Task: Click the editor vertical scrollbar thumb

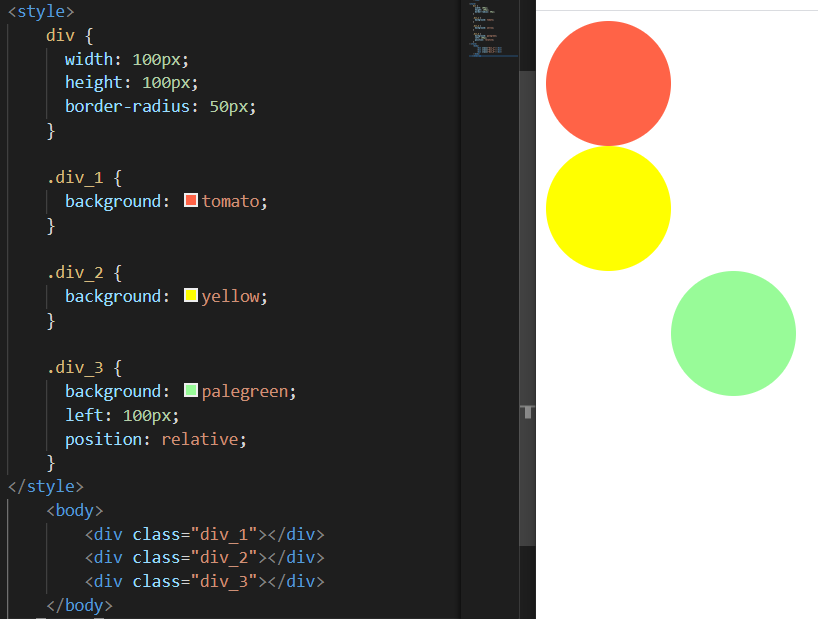Action: [527, 308]
